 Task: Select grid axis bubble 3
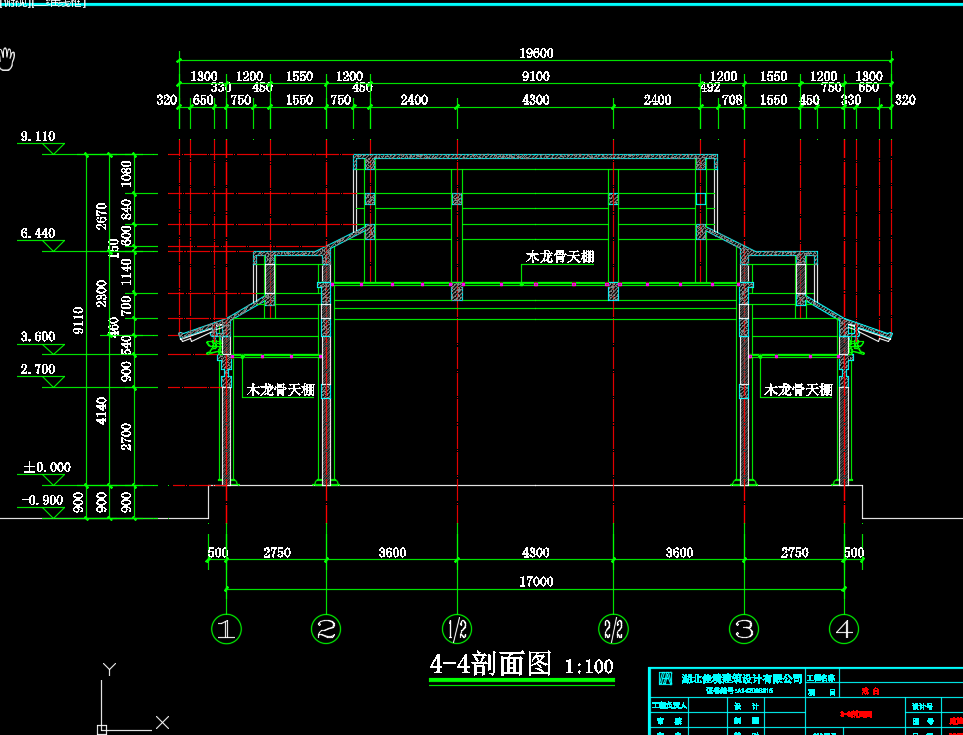point(744,629)
